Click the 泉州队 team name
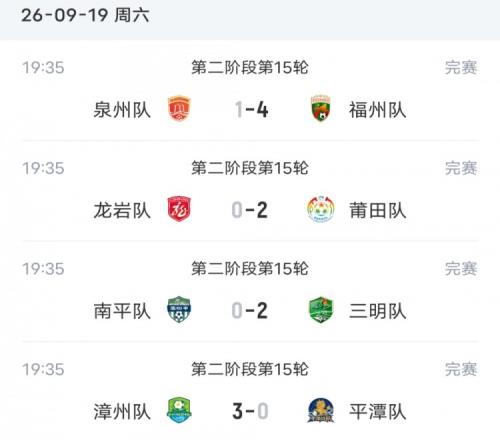 (122, 110)
